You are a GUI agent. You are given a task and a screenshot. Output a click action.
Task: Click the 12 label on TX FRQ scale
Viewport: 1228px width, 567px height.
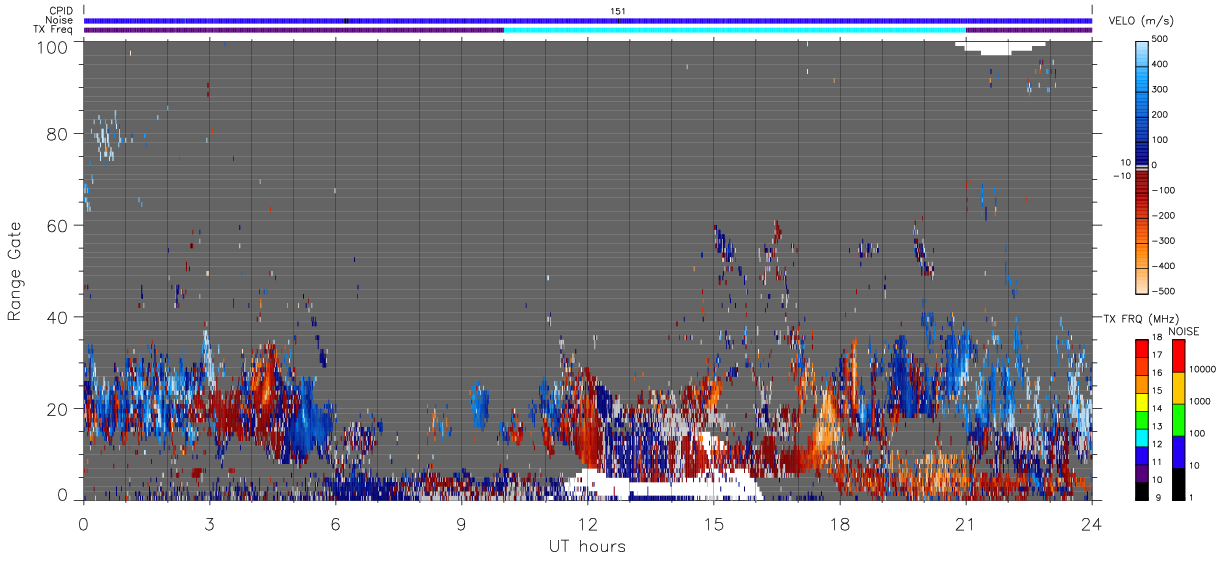pos(1159,445)
